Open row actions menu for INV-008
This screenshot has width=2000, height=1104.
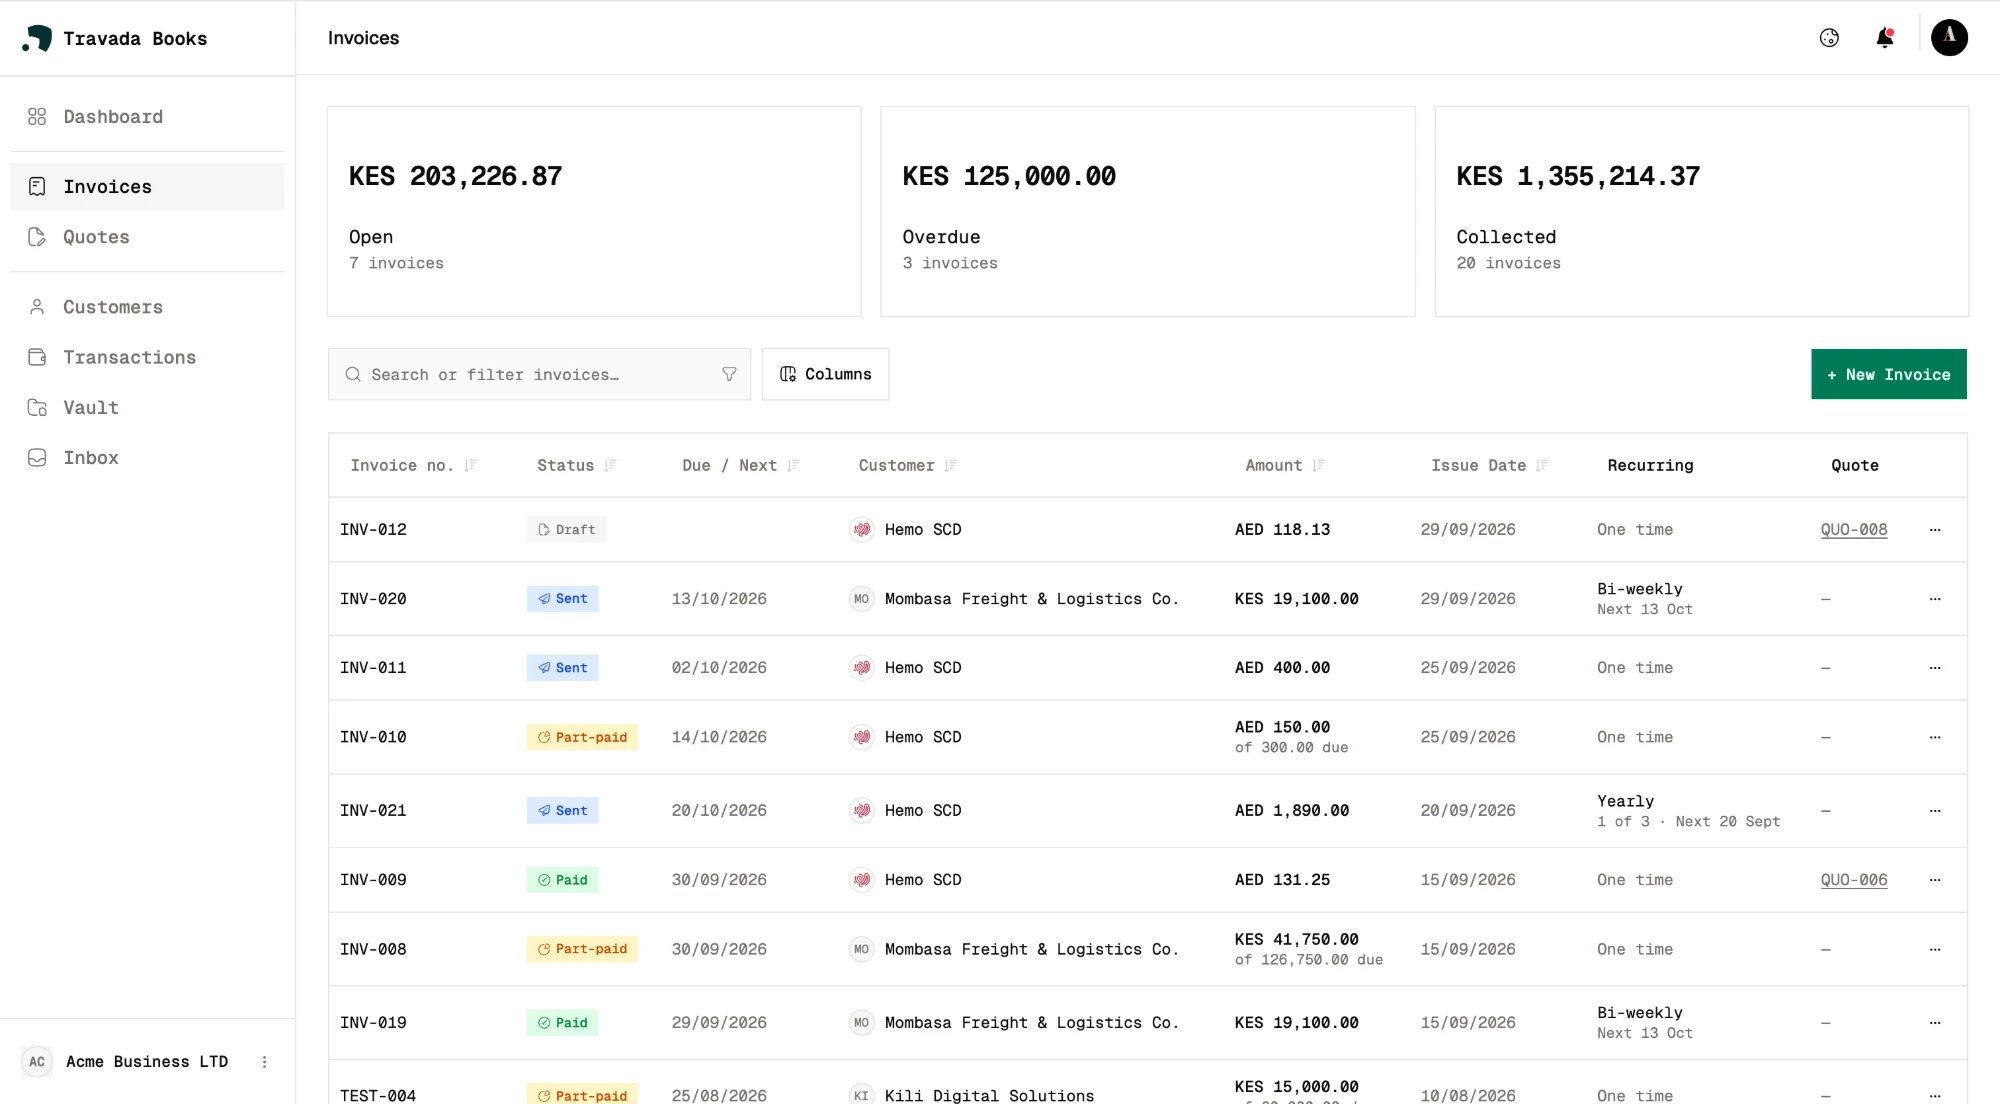(x=1935, y=949)
